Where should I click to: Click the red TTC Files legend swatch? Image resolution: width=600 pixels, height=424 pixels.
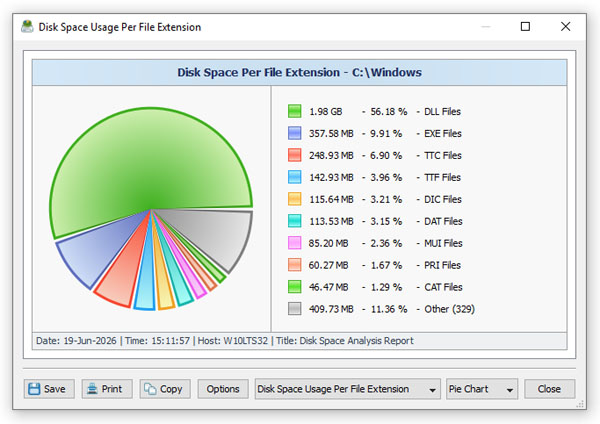(294, 155)
